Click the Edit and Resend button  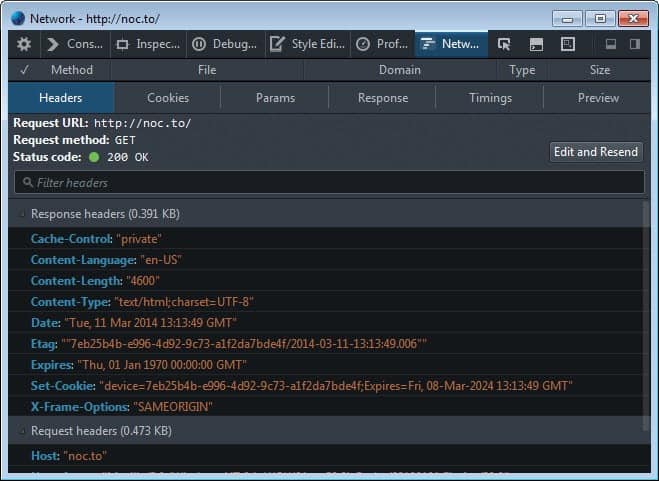pyautogui.click(x=596, y=152)
